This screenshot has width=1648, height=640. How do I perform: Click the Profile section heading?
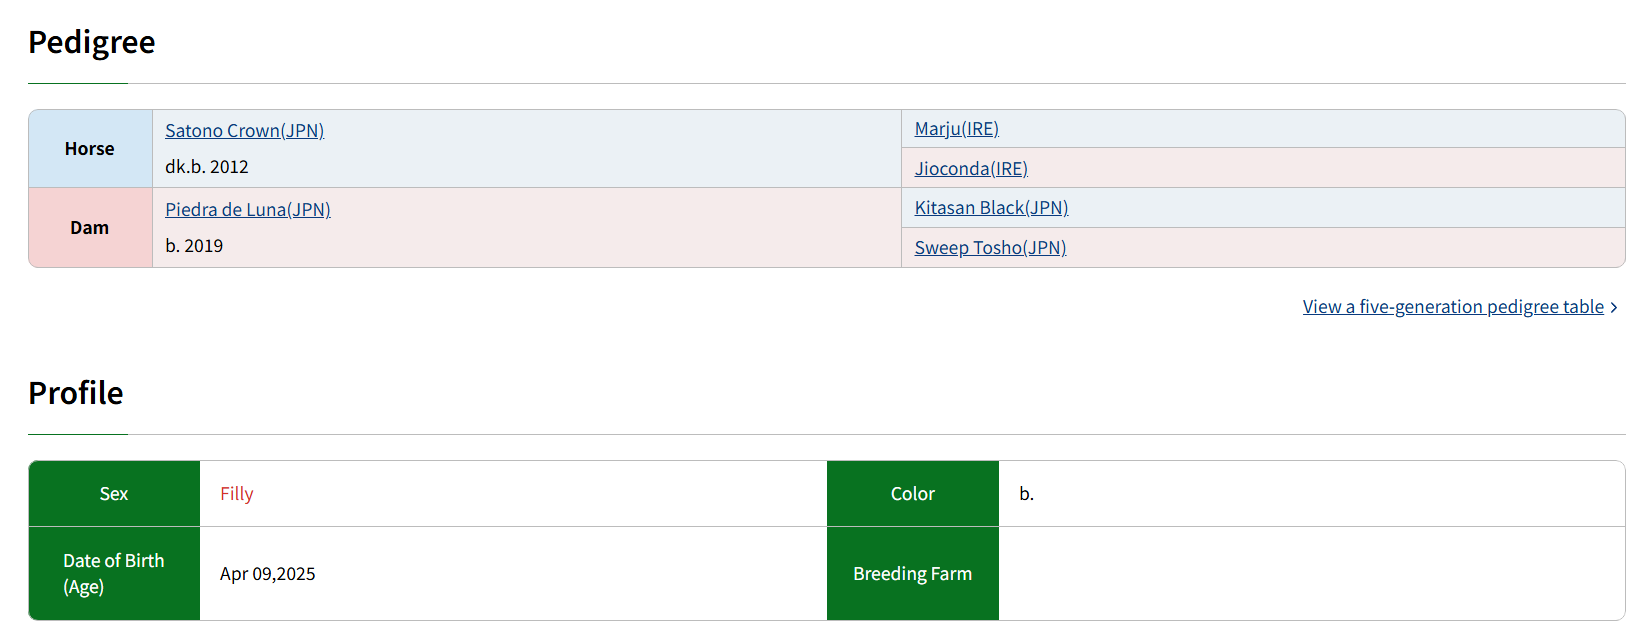pyautogui.click(x=76, y=393)
